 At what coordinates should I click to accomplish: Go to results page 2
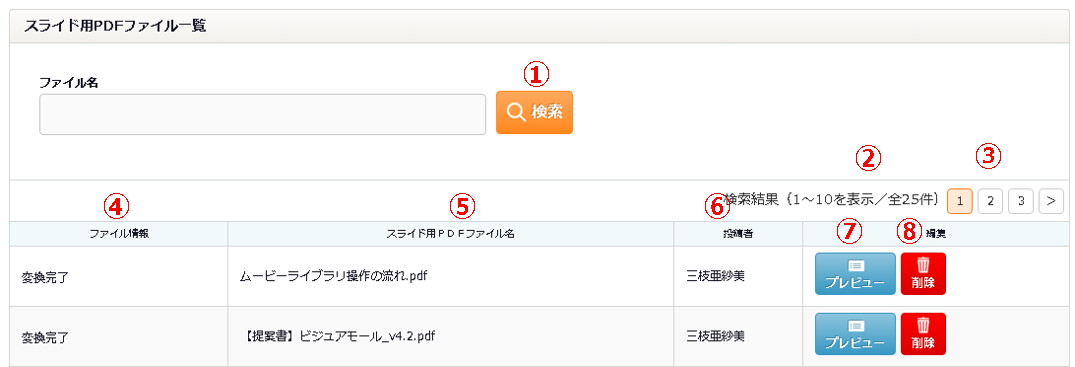pos(990,200)
